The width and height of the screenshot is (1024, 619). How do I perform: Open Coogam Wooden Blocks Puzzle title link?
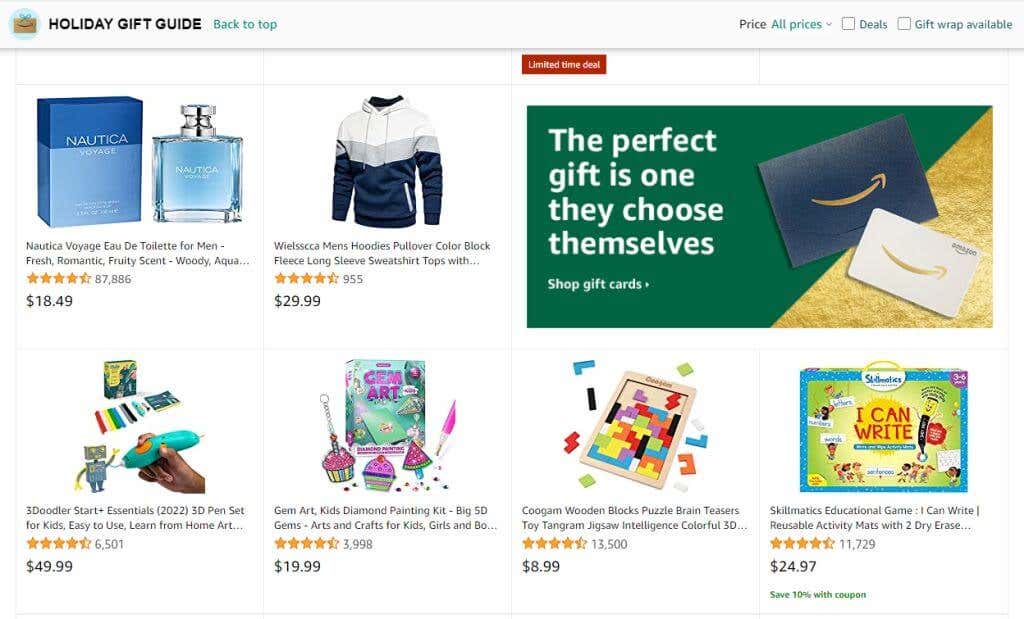click(634, 518)
